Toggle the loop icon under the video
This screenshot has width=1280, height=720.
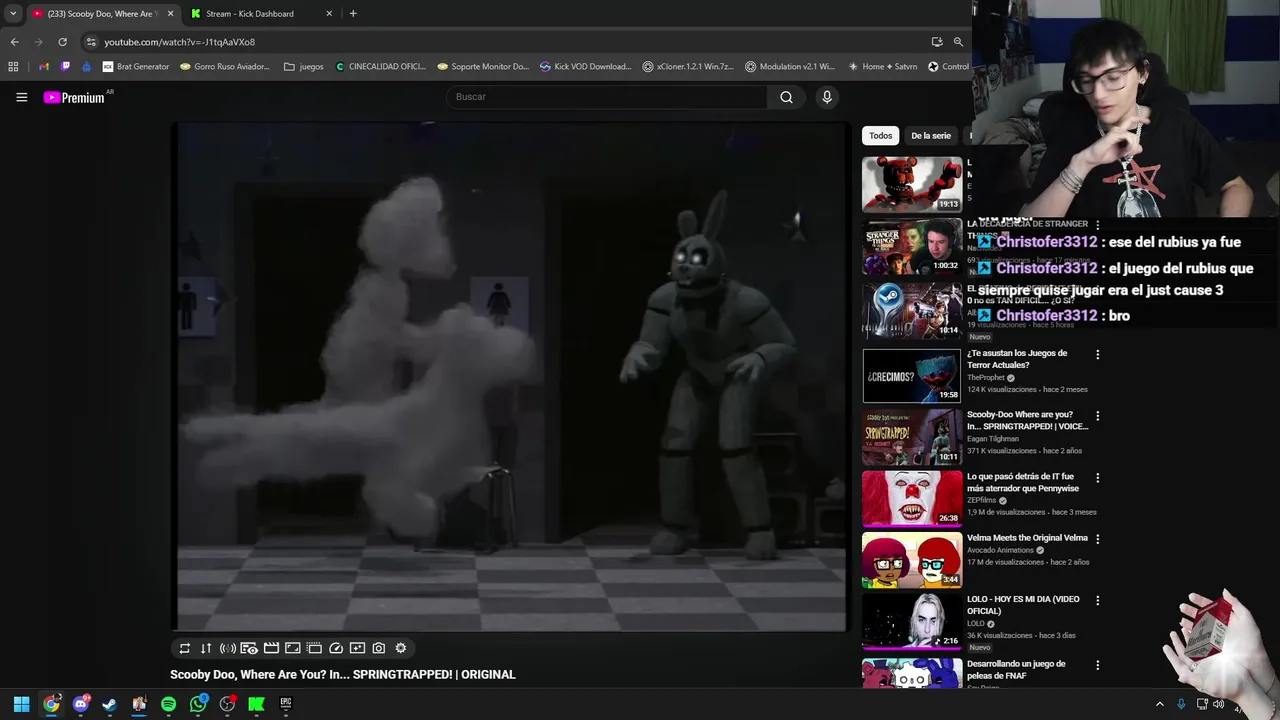[x=184, y=648]
